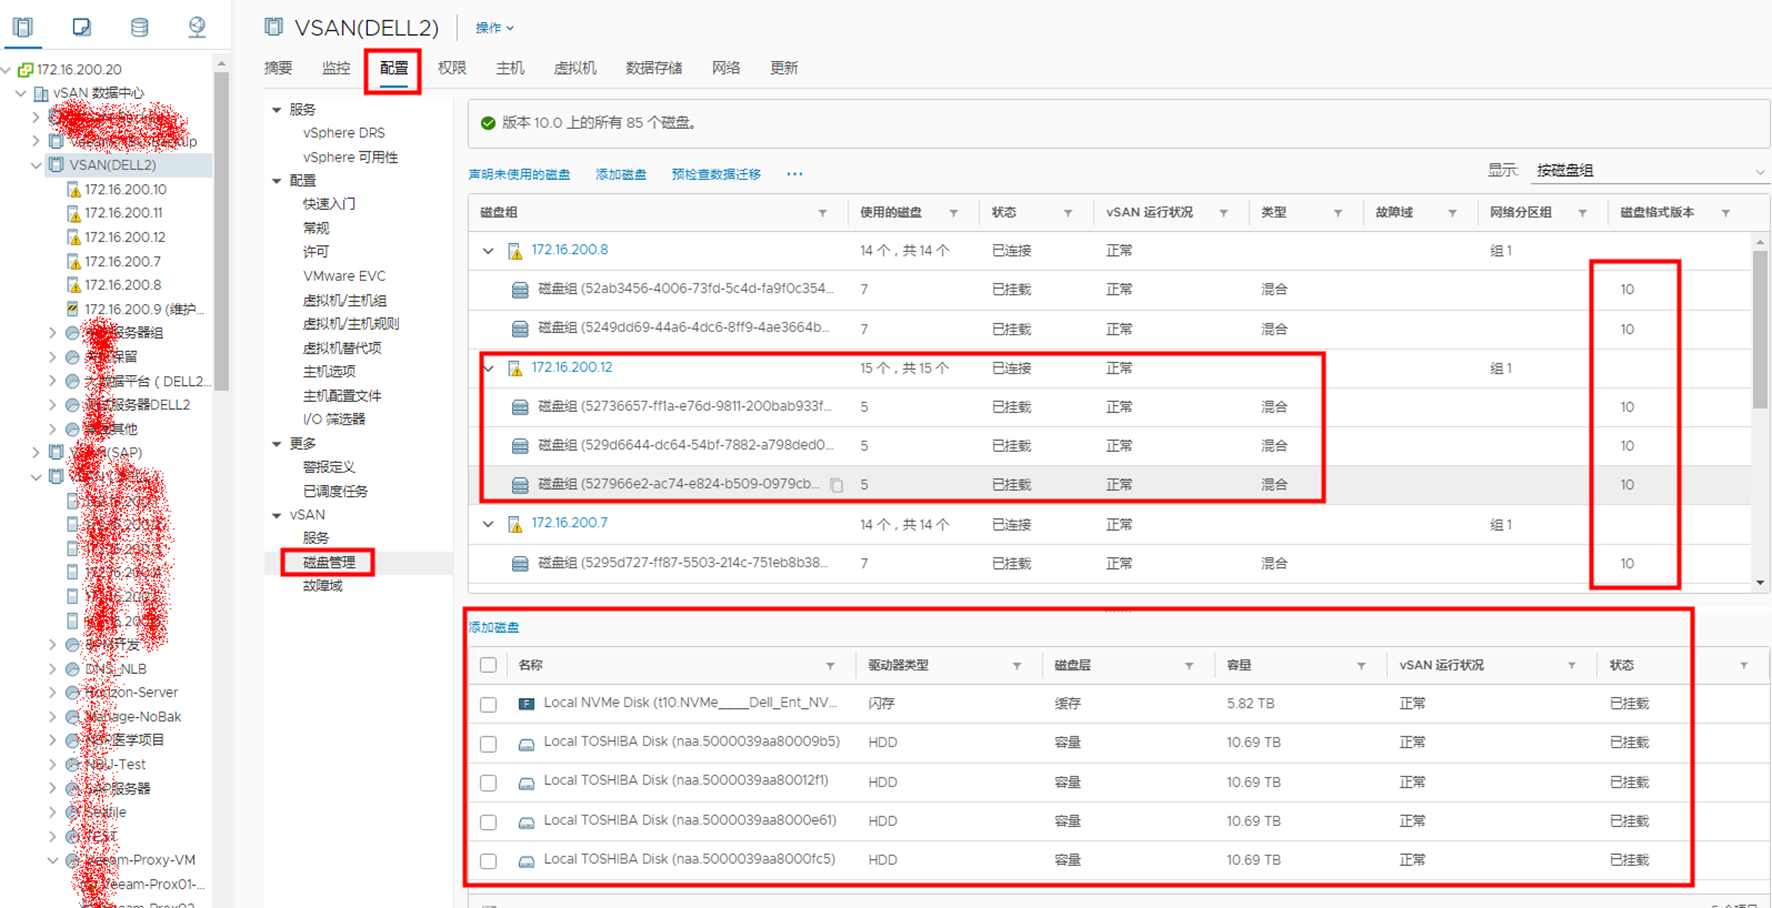Select host 172.16.200.10 in inventory tree
The width and height of the screenshot is (1772, 908).
(125, 189)
